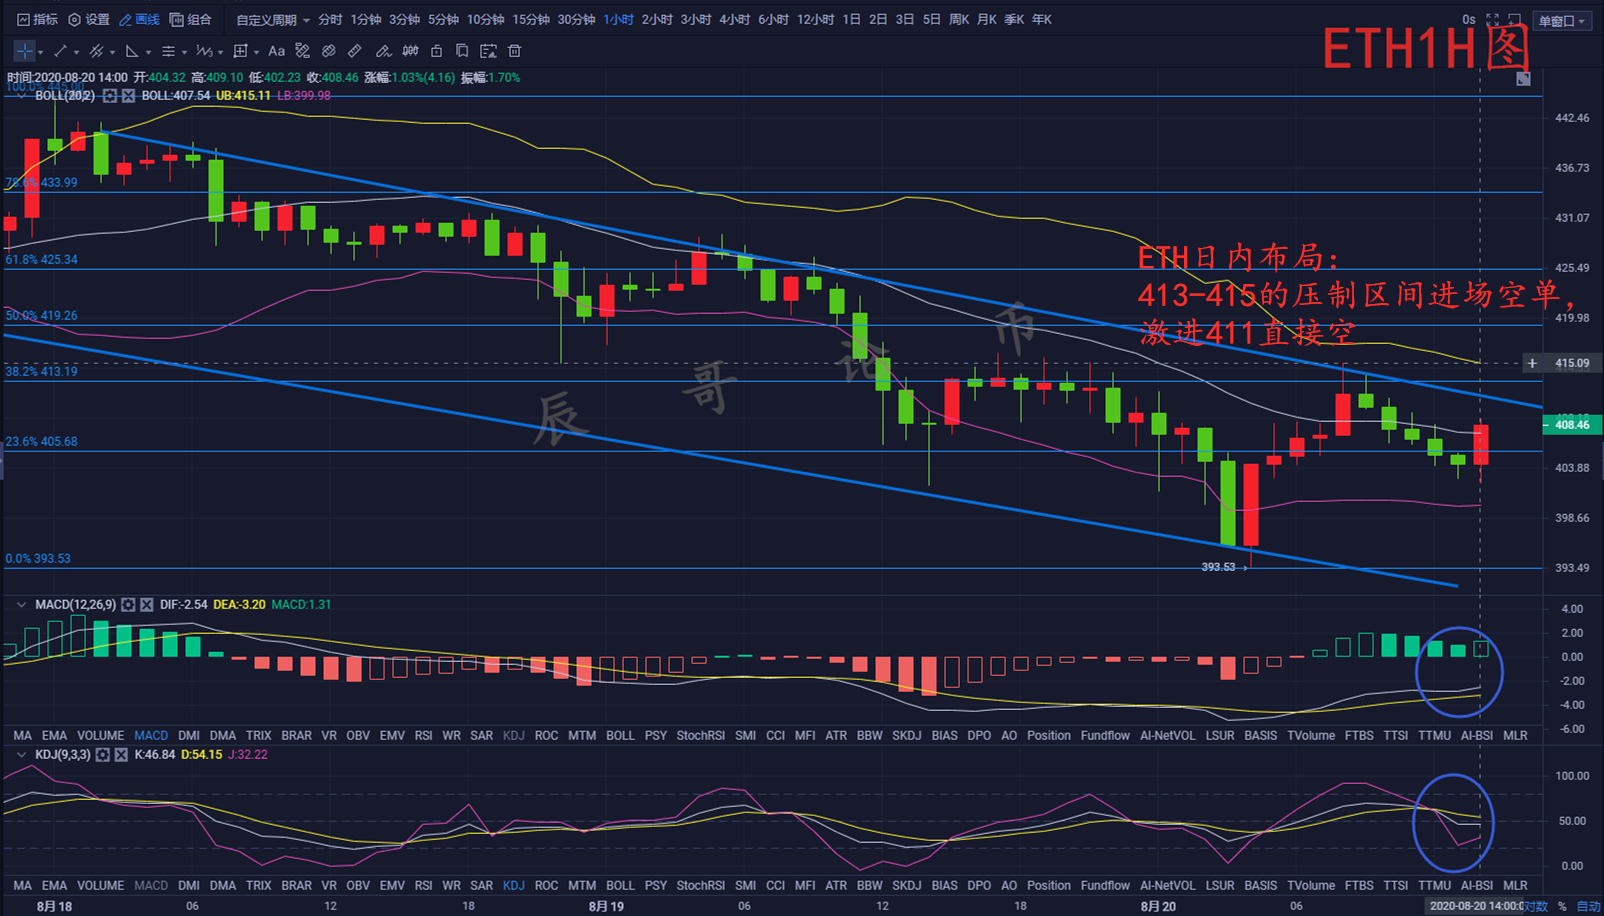
Task: Expand the 自定义周期 custom period dropdown
Action: pos(273,20)
